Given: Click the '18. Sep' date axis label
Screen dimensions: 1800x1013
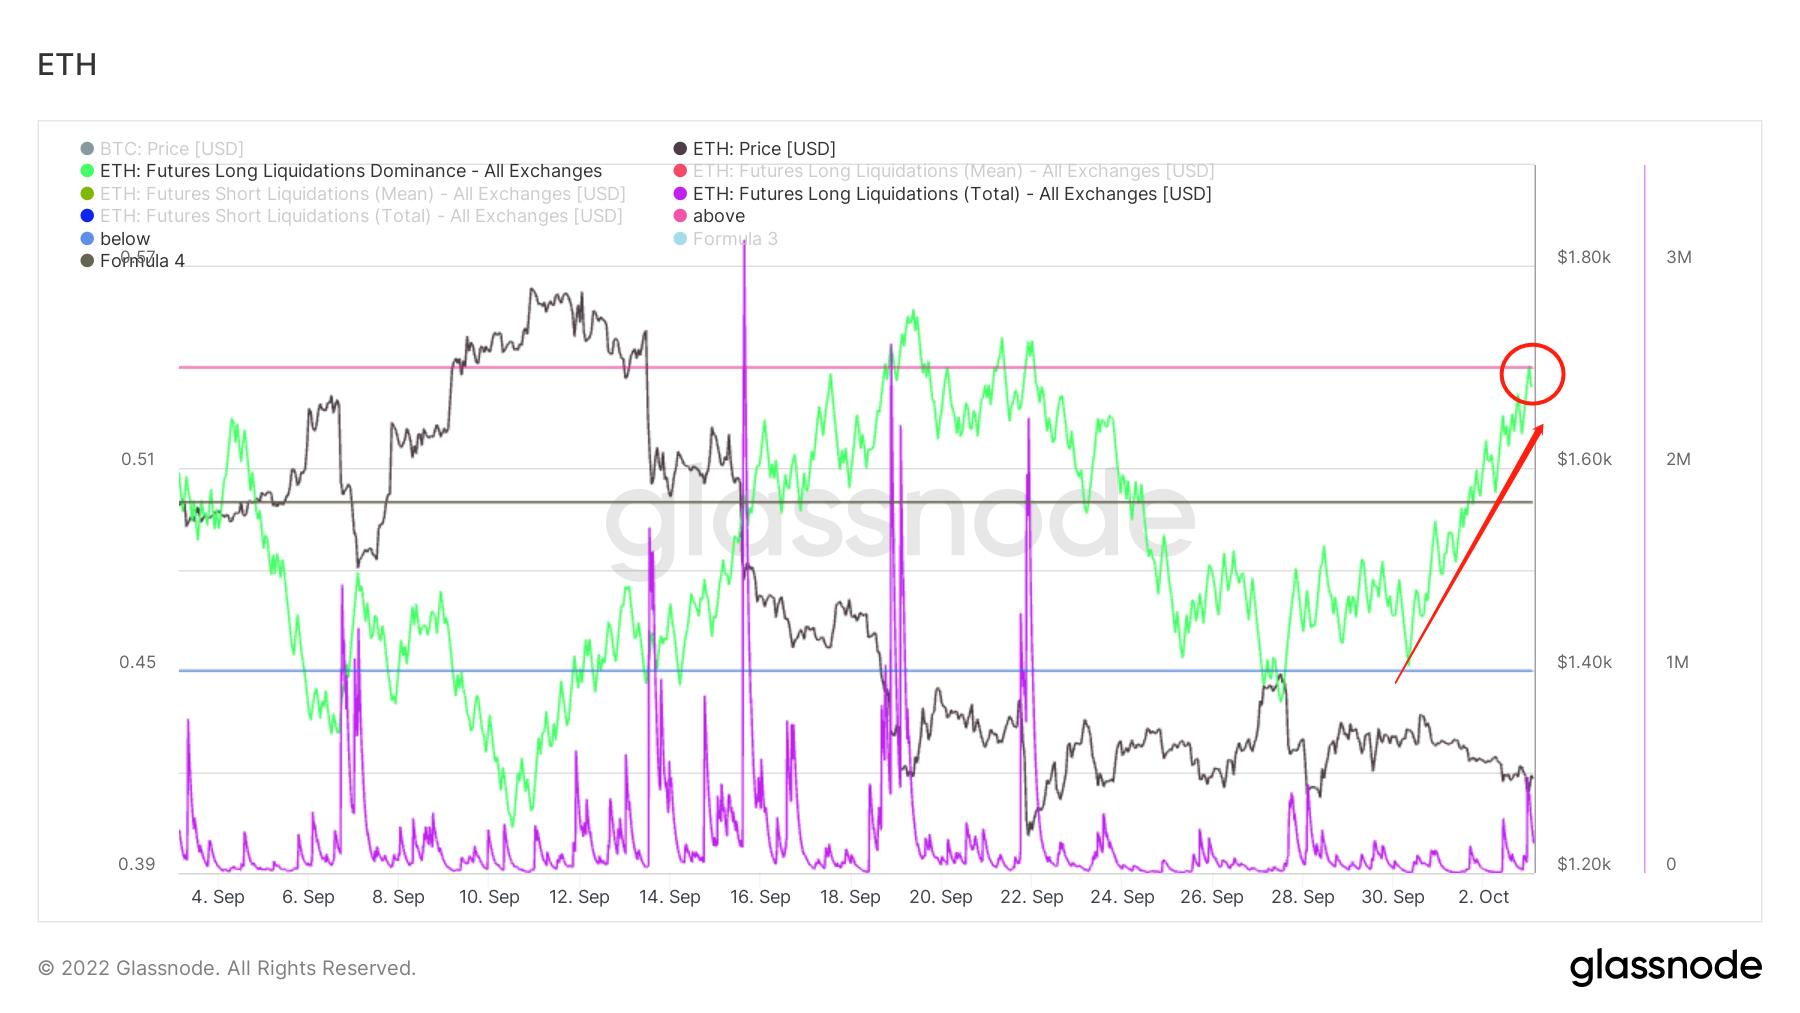Looking at the screenshot, I should [x=850, y=897].
